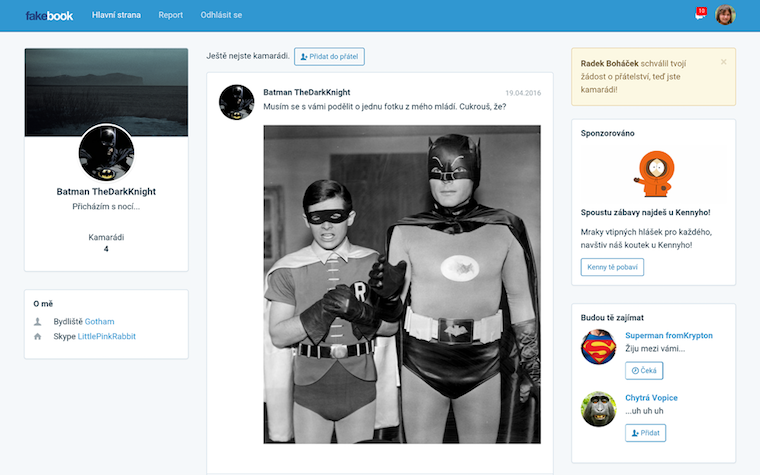Open post author name Batman TheDarkKnight

pos(306,92)
